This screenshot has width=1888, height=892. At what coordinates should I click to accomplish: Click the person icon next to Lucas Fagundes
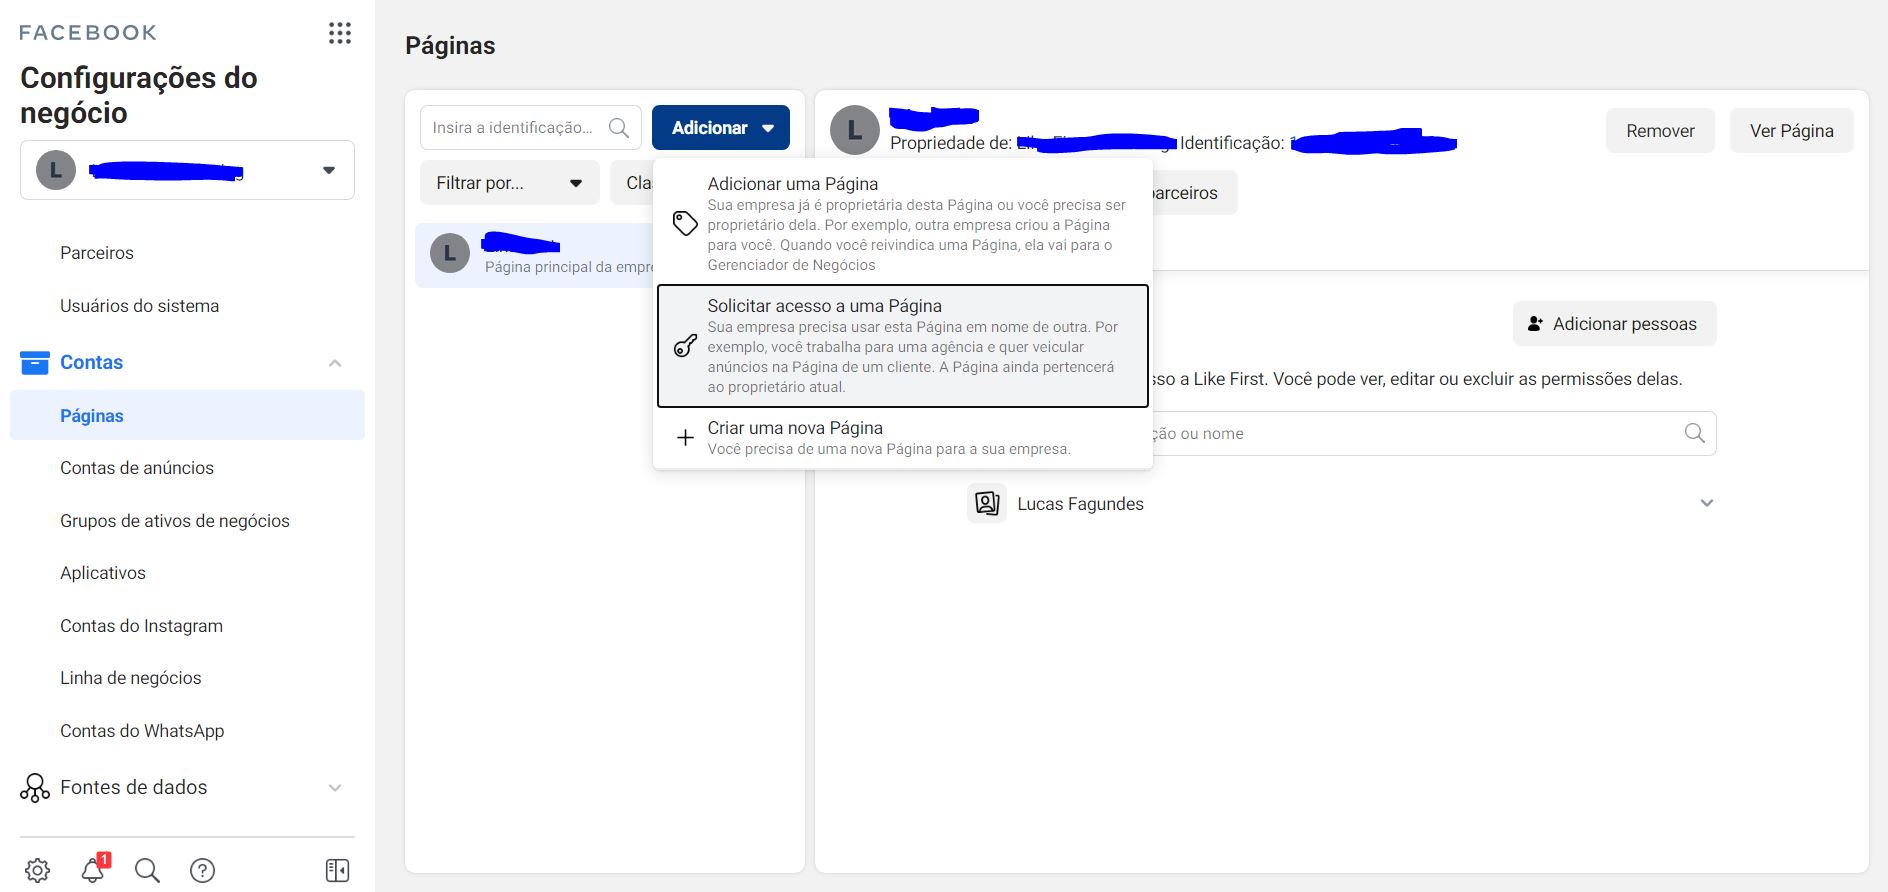(x=987, y=503)
